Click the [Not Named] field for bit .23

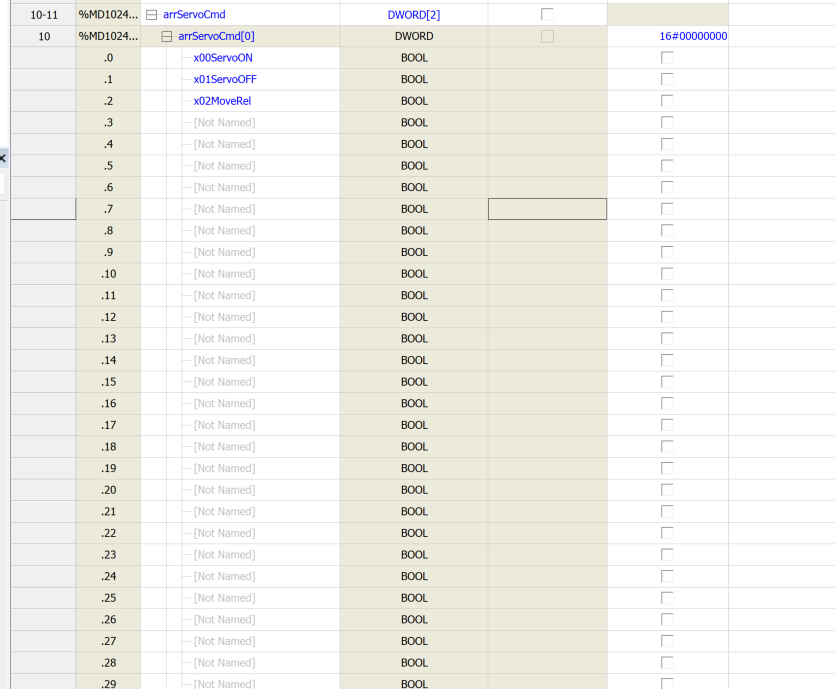(x=224, y=554)
